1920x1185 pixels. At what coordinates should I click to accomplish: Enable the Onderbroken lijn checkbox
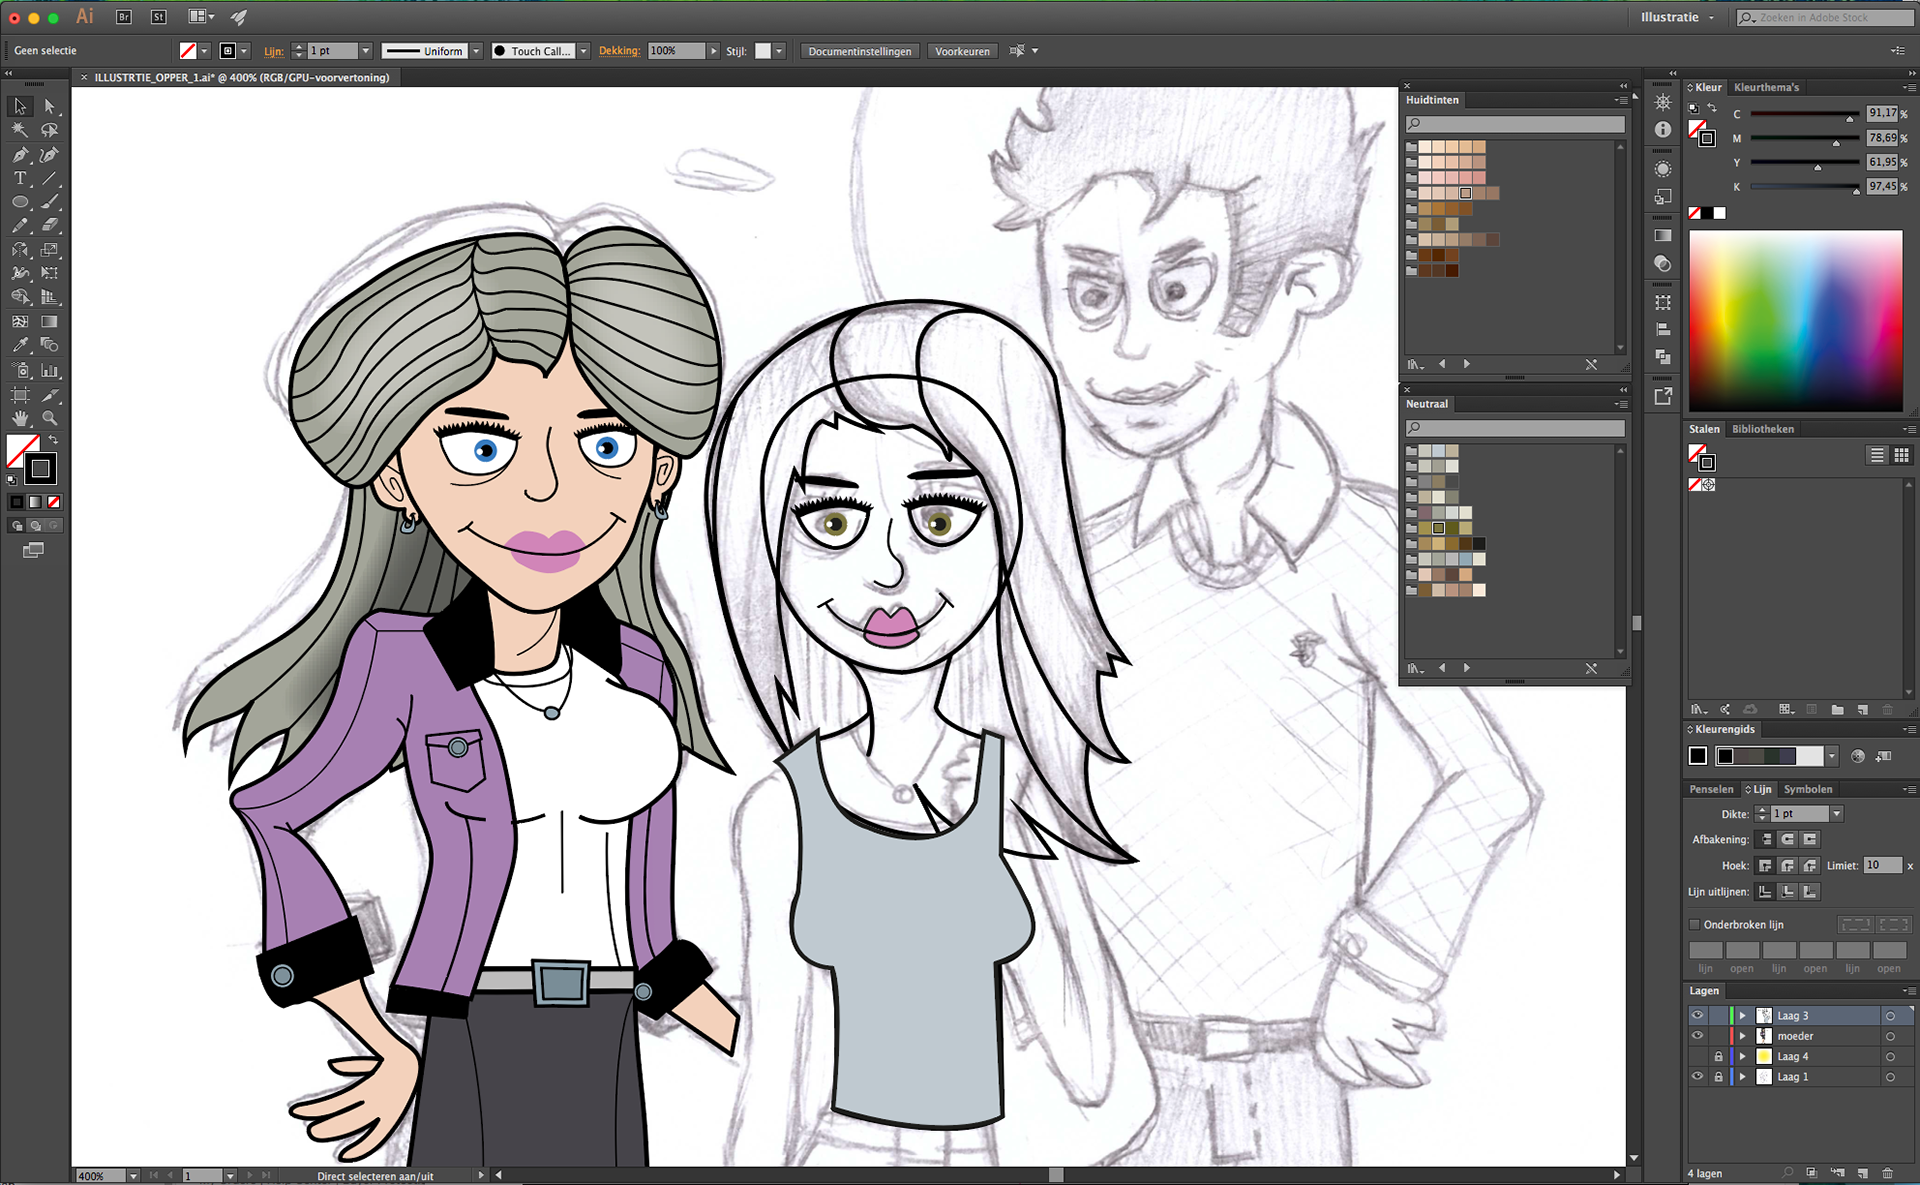pos(1695,925)
